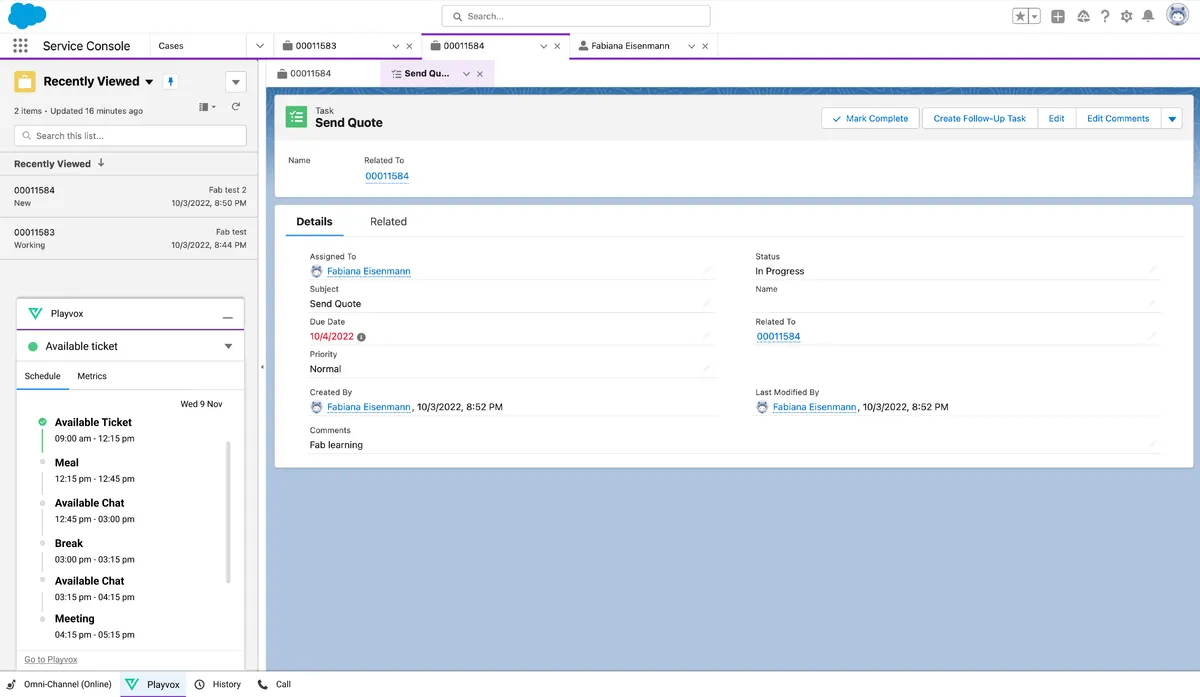Close the Fabiana Eisenmann workspace tab
The image size is (1200, 697).
tap(705, 46)
